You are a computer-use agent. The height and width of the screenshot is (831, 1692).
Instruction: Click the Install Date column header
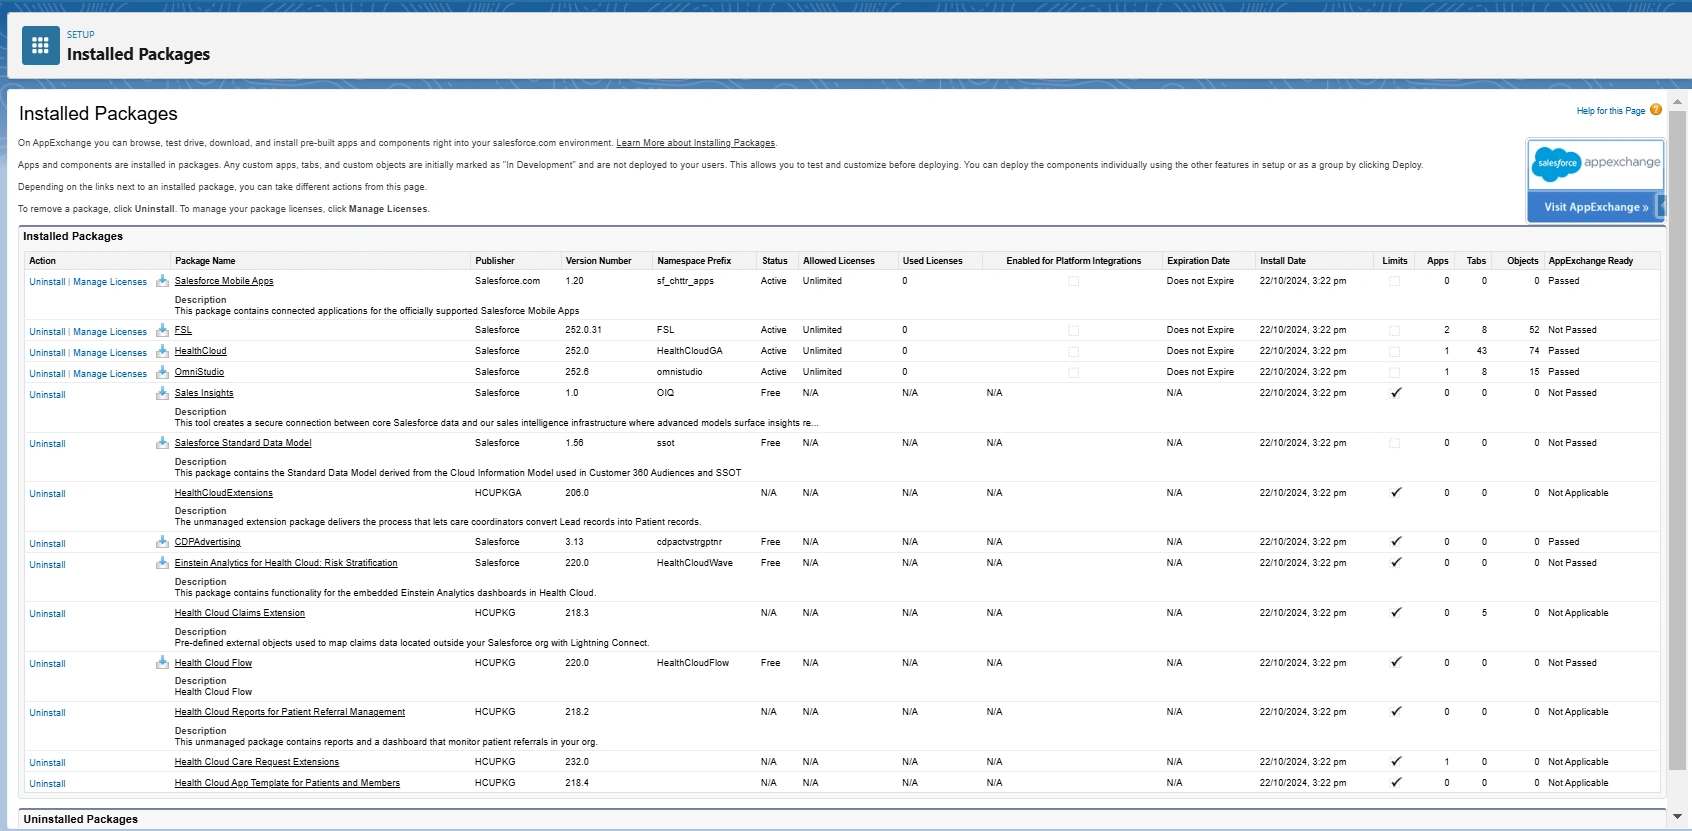pyautogui.click(x=1283, y=261)
